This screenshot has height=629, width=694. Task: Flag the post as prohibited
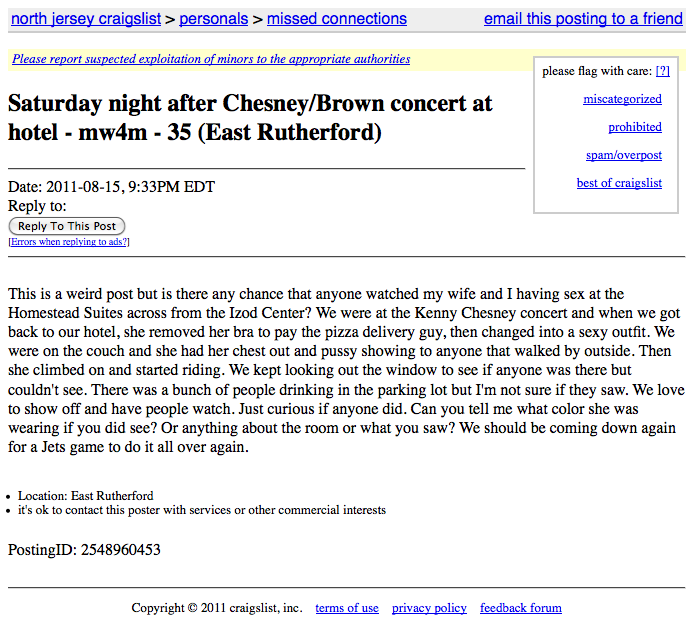[635, 127]
